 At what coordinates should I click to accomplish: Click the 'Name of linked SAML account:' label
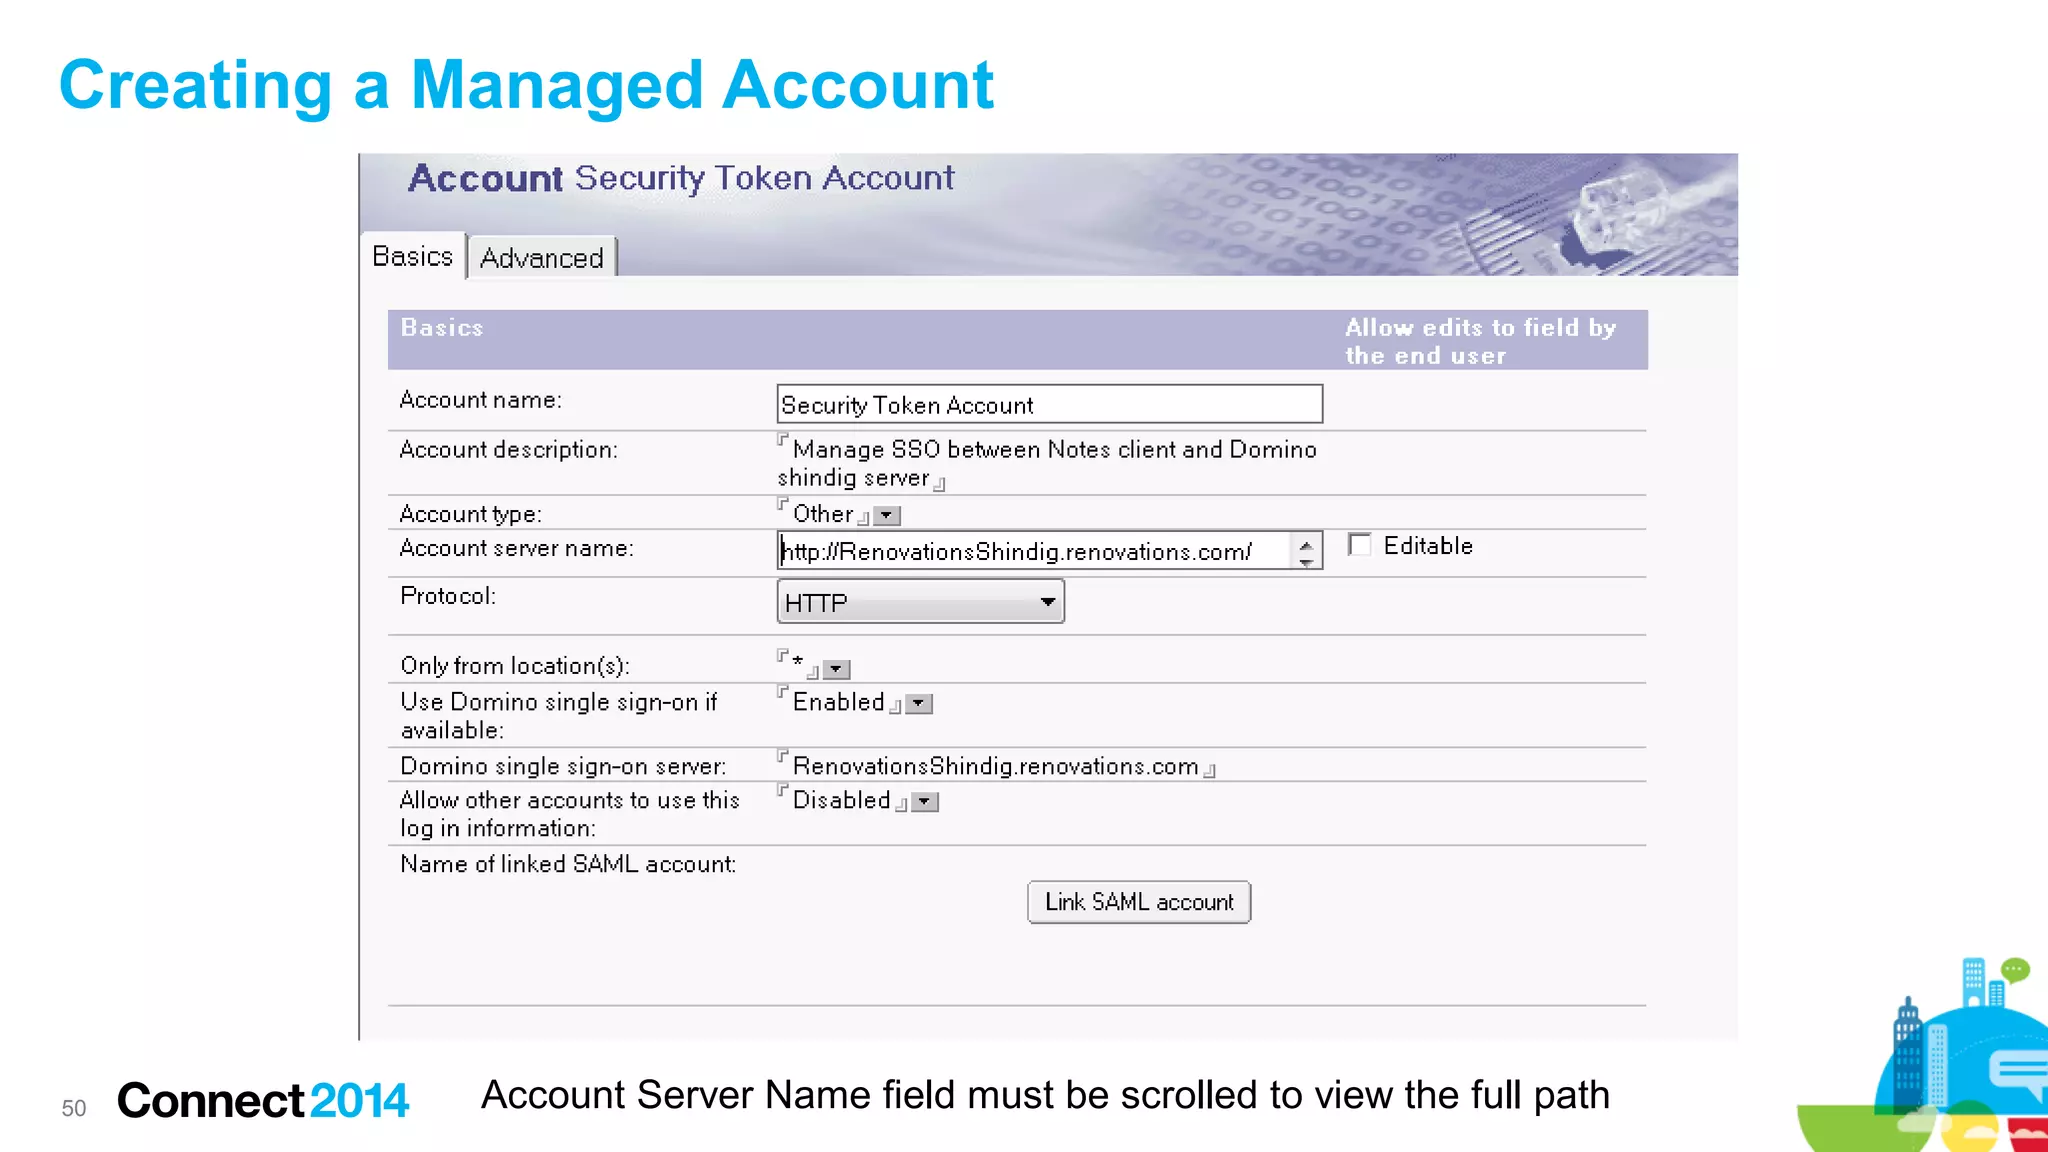click(x=568, y=864)
